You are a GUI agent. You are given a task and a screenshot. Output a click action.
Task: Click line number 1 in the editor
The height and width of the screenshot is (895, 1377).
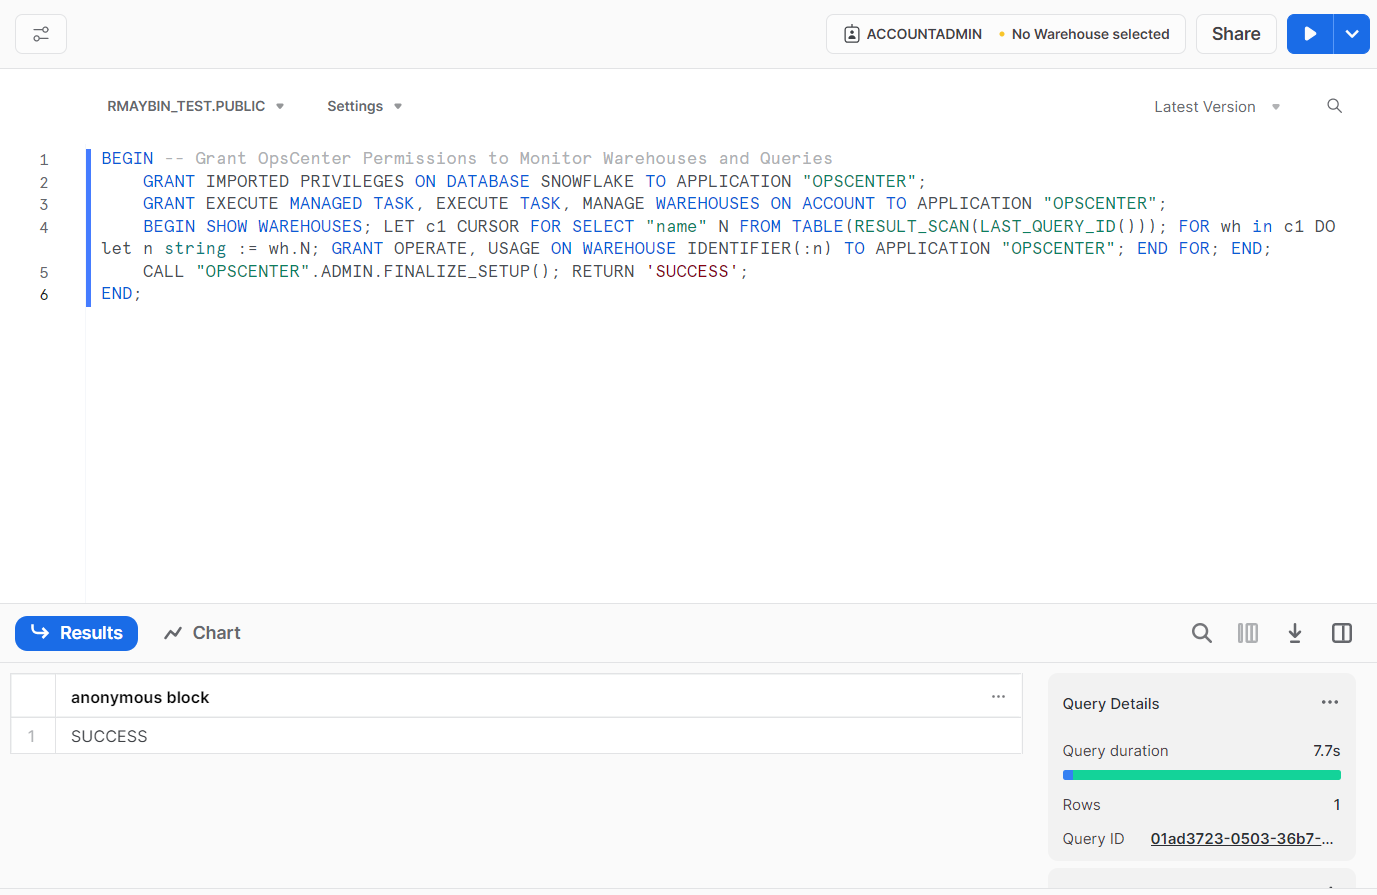pos(44,160)
